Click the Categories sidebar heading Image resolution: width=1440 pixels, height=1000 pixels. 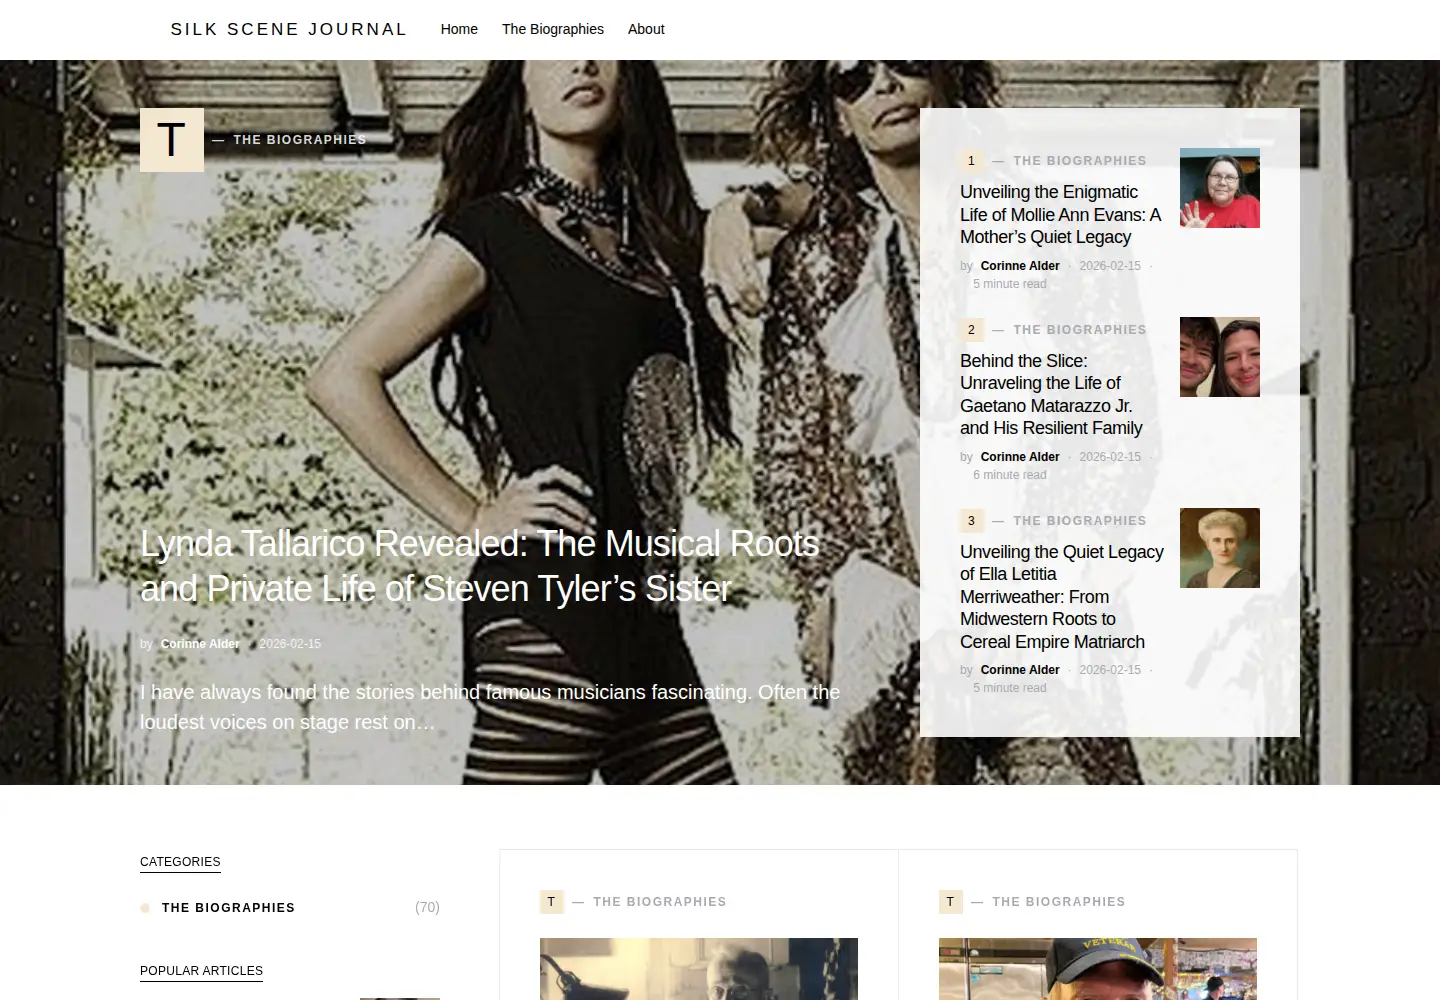[x=180, y=862]
